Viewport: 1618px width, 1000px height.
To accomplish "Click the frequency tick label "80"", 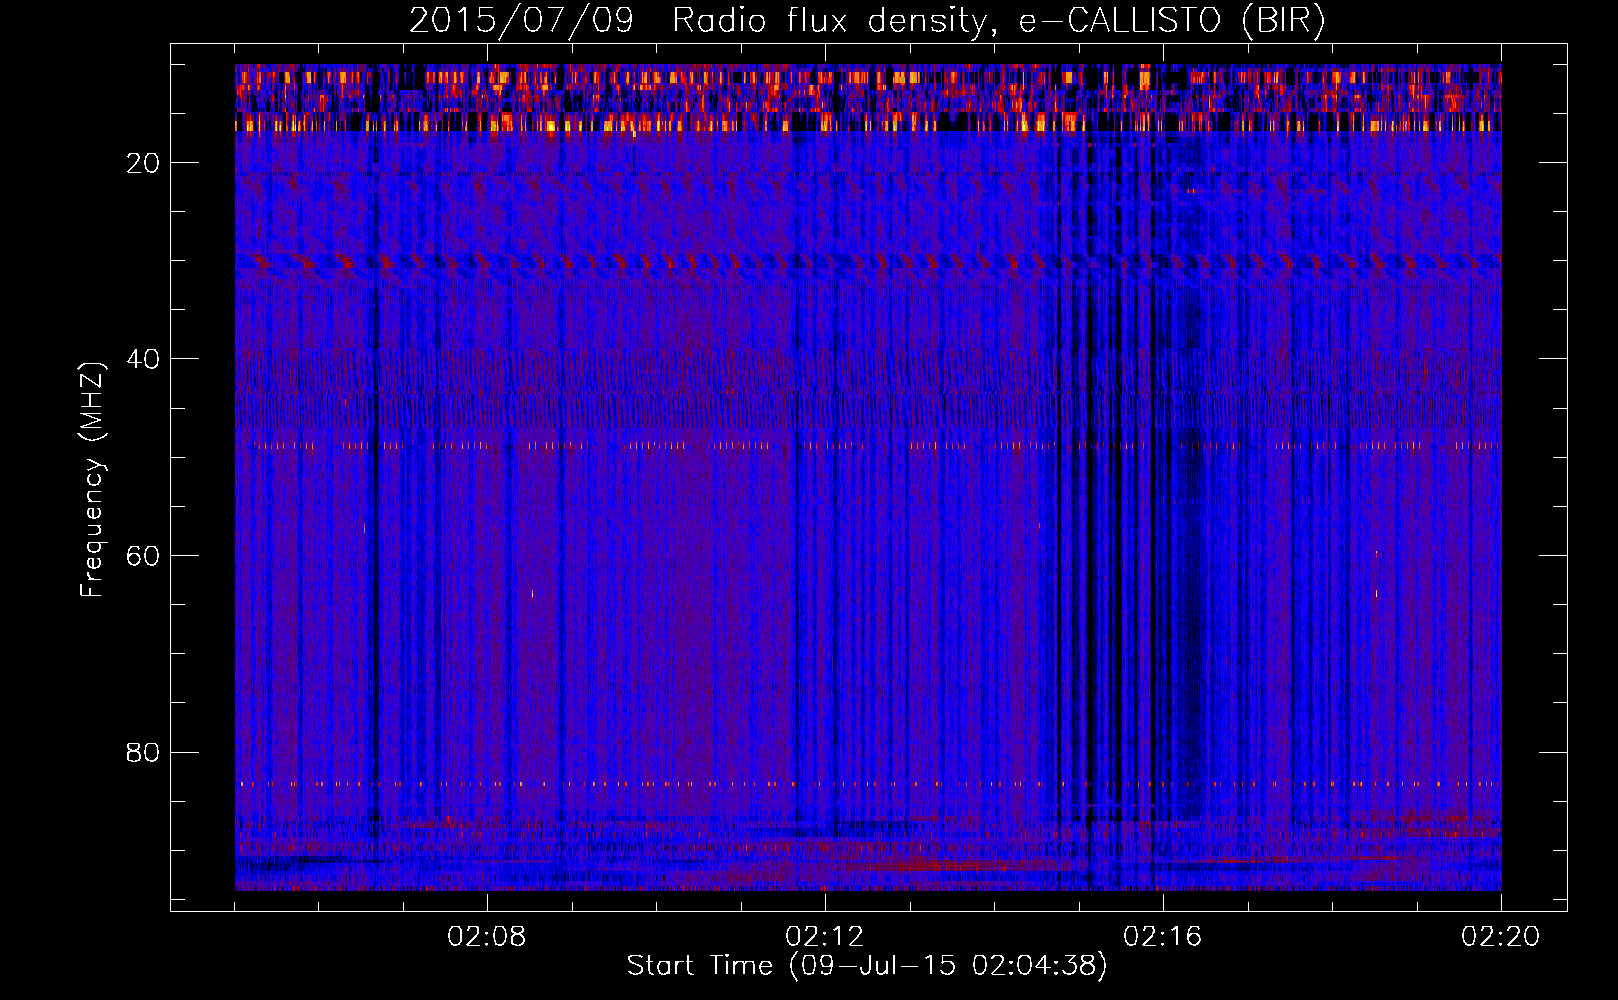I will pyautogui.click(x=144, y=752).
